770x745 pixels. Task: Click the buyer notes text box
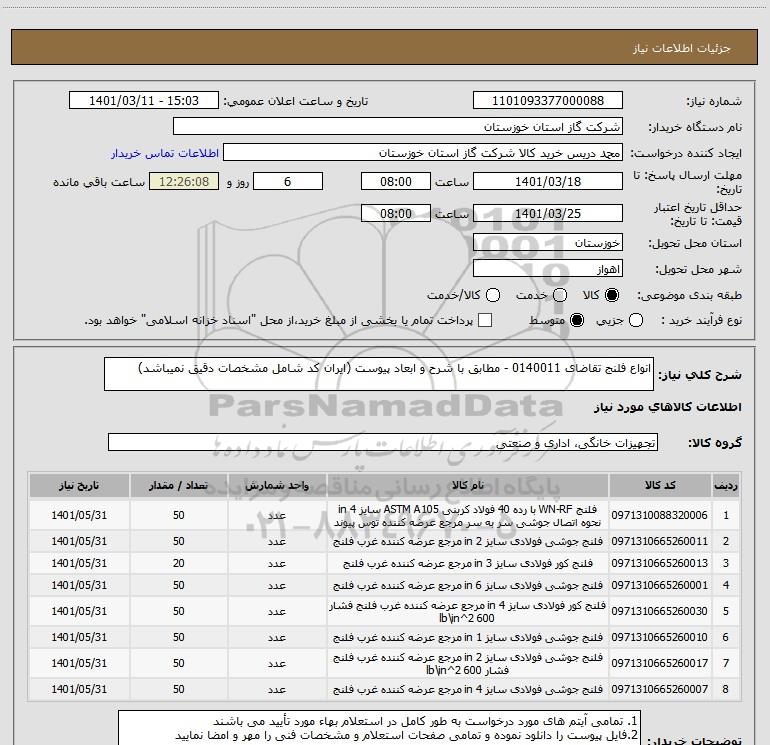[380, 728]
